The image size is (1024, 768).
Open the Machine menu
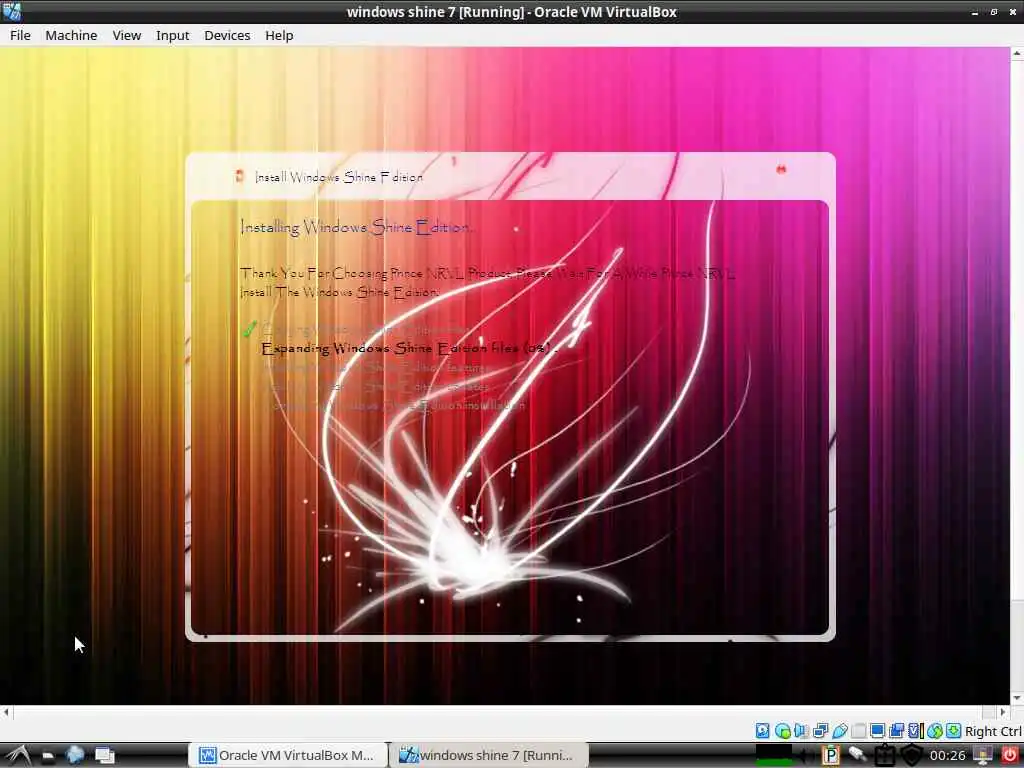71,35
